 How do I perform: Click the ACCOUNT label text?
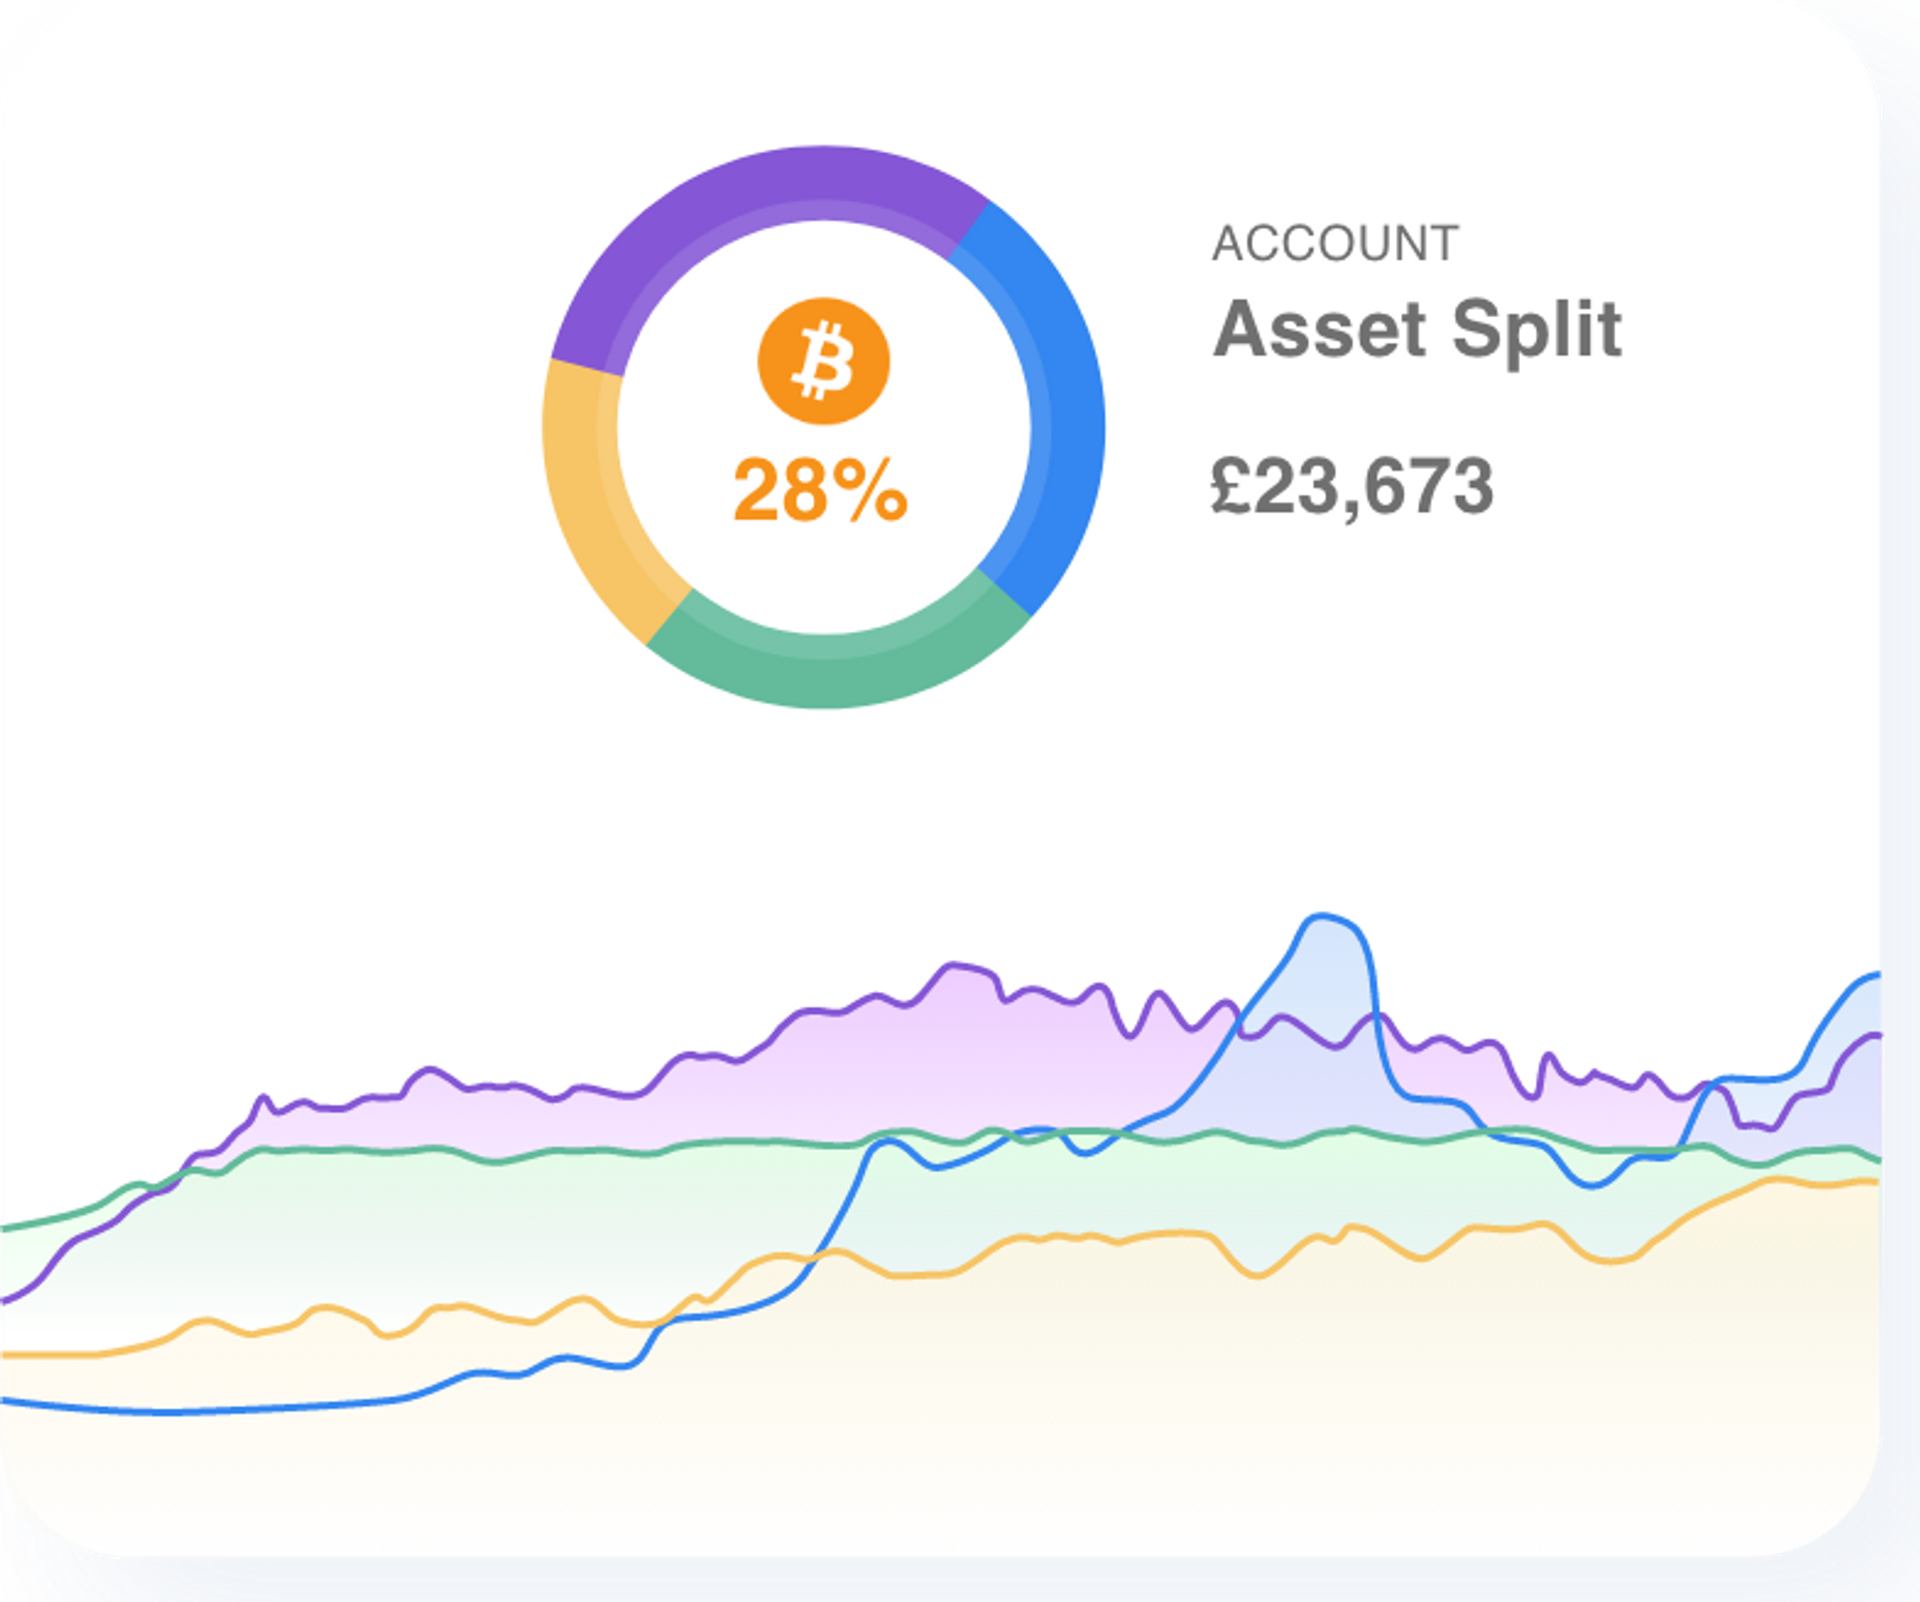1335,244
